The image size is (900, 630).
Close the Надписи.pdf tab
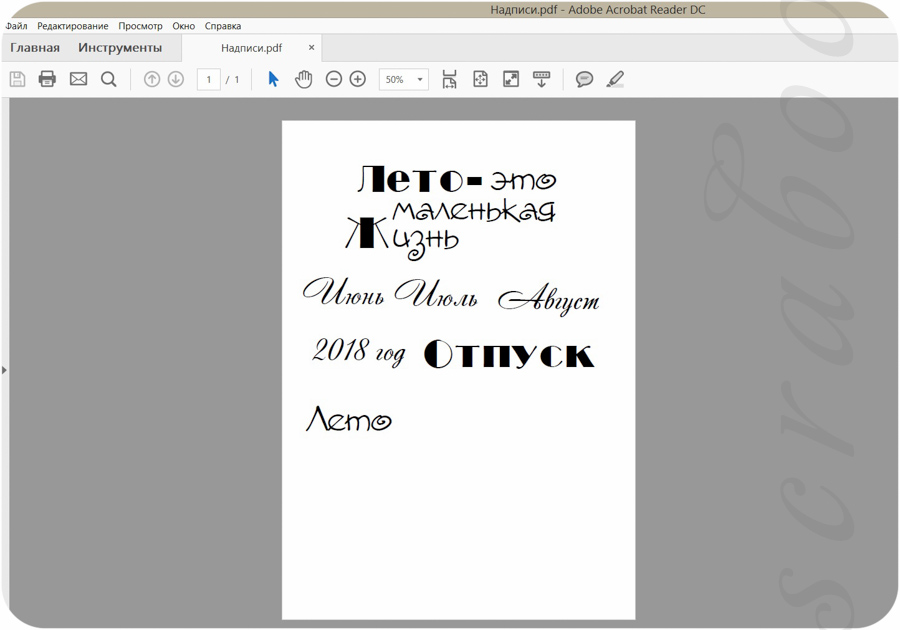(312, 48)
